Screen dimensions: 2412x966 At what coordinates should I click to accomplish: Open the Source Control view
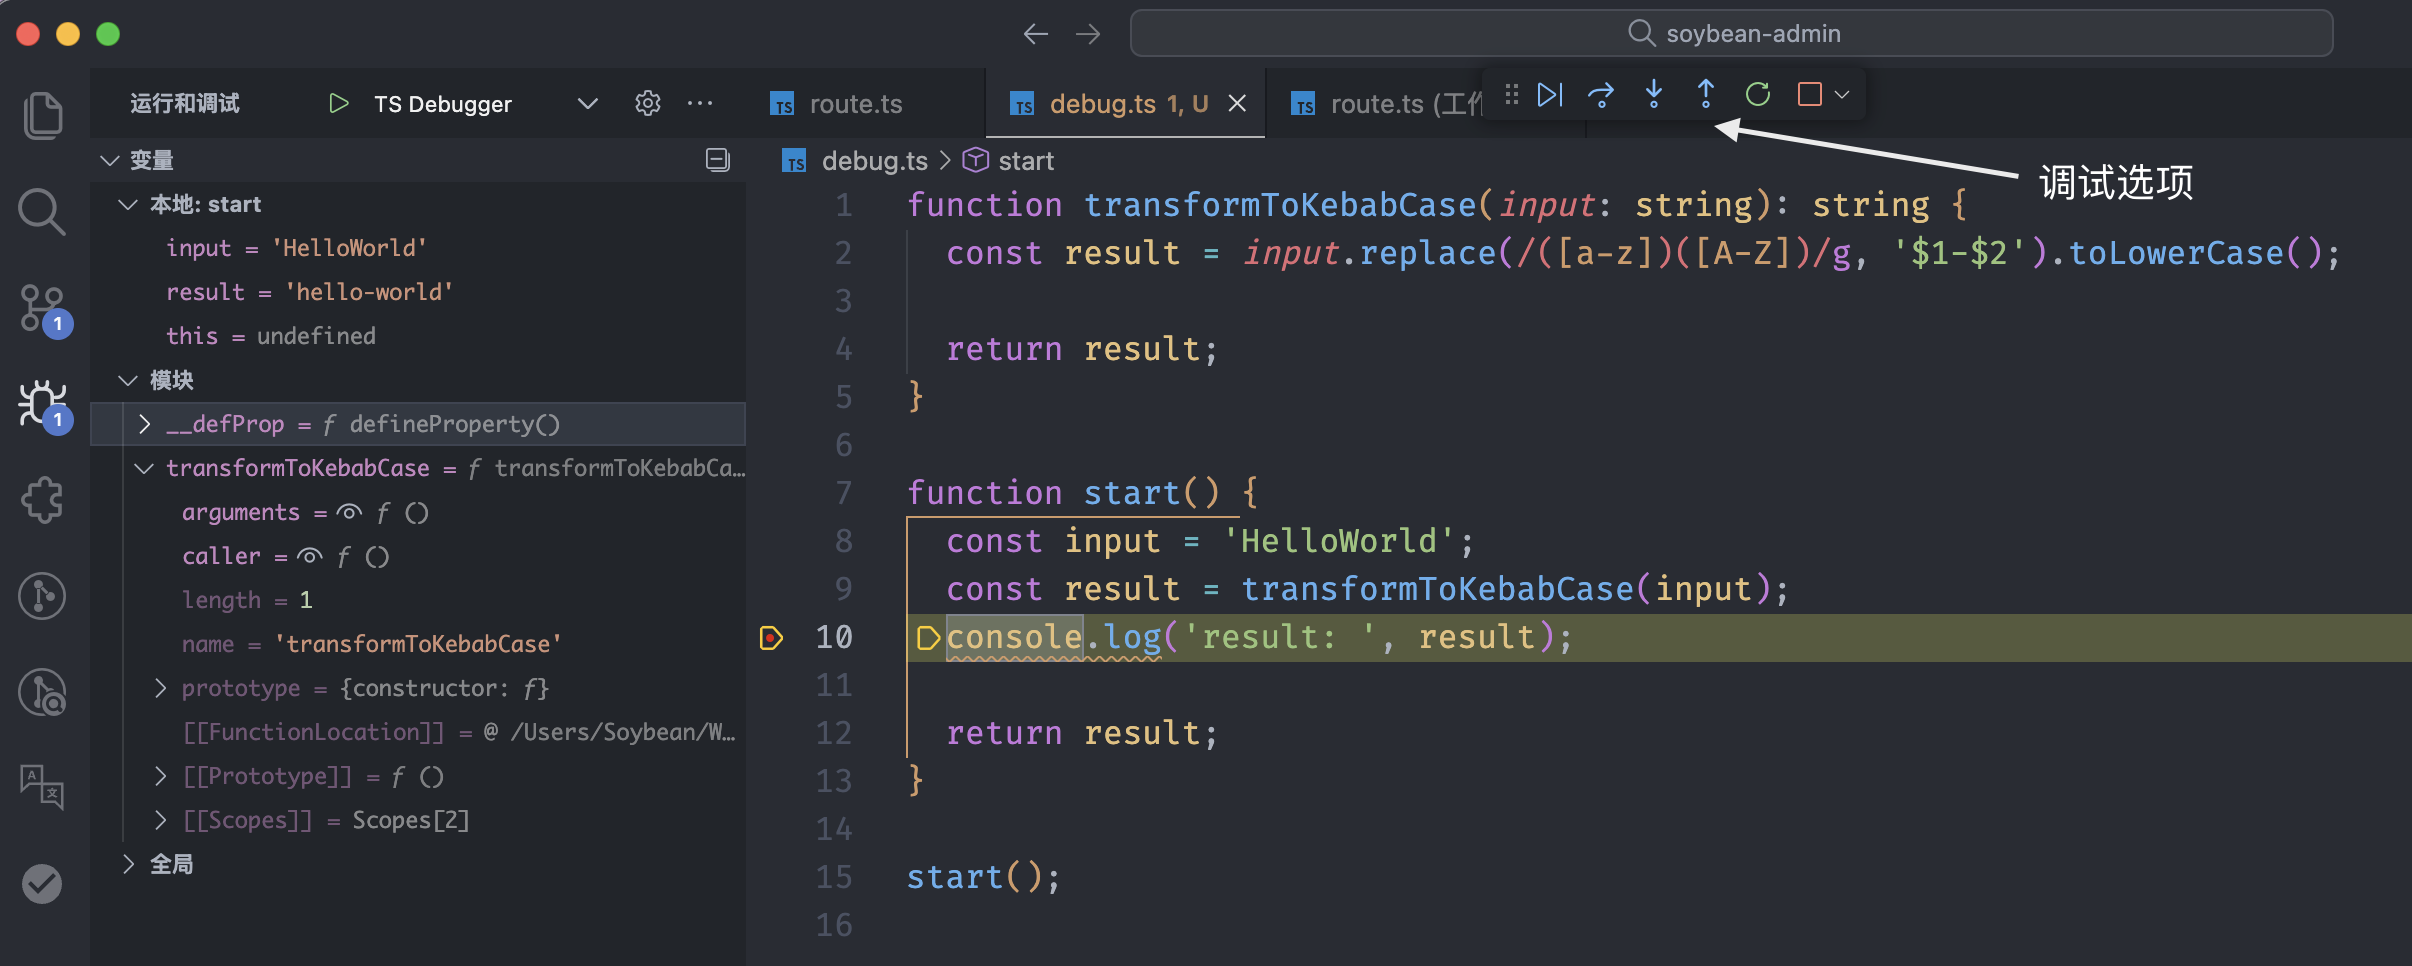42,308
